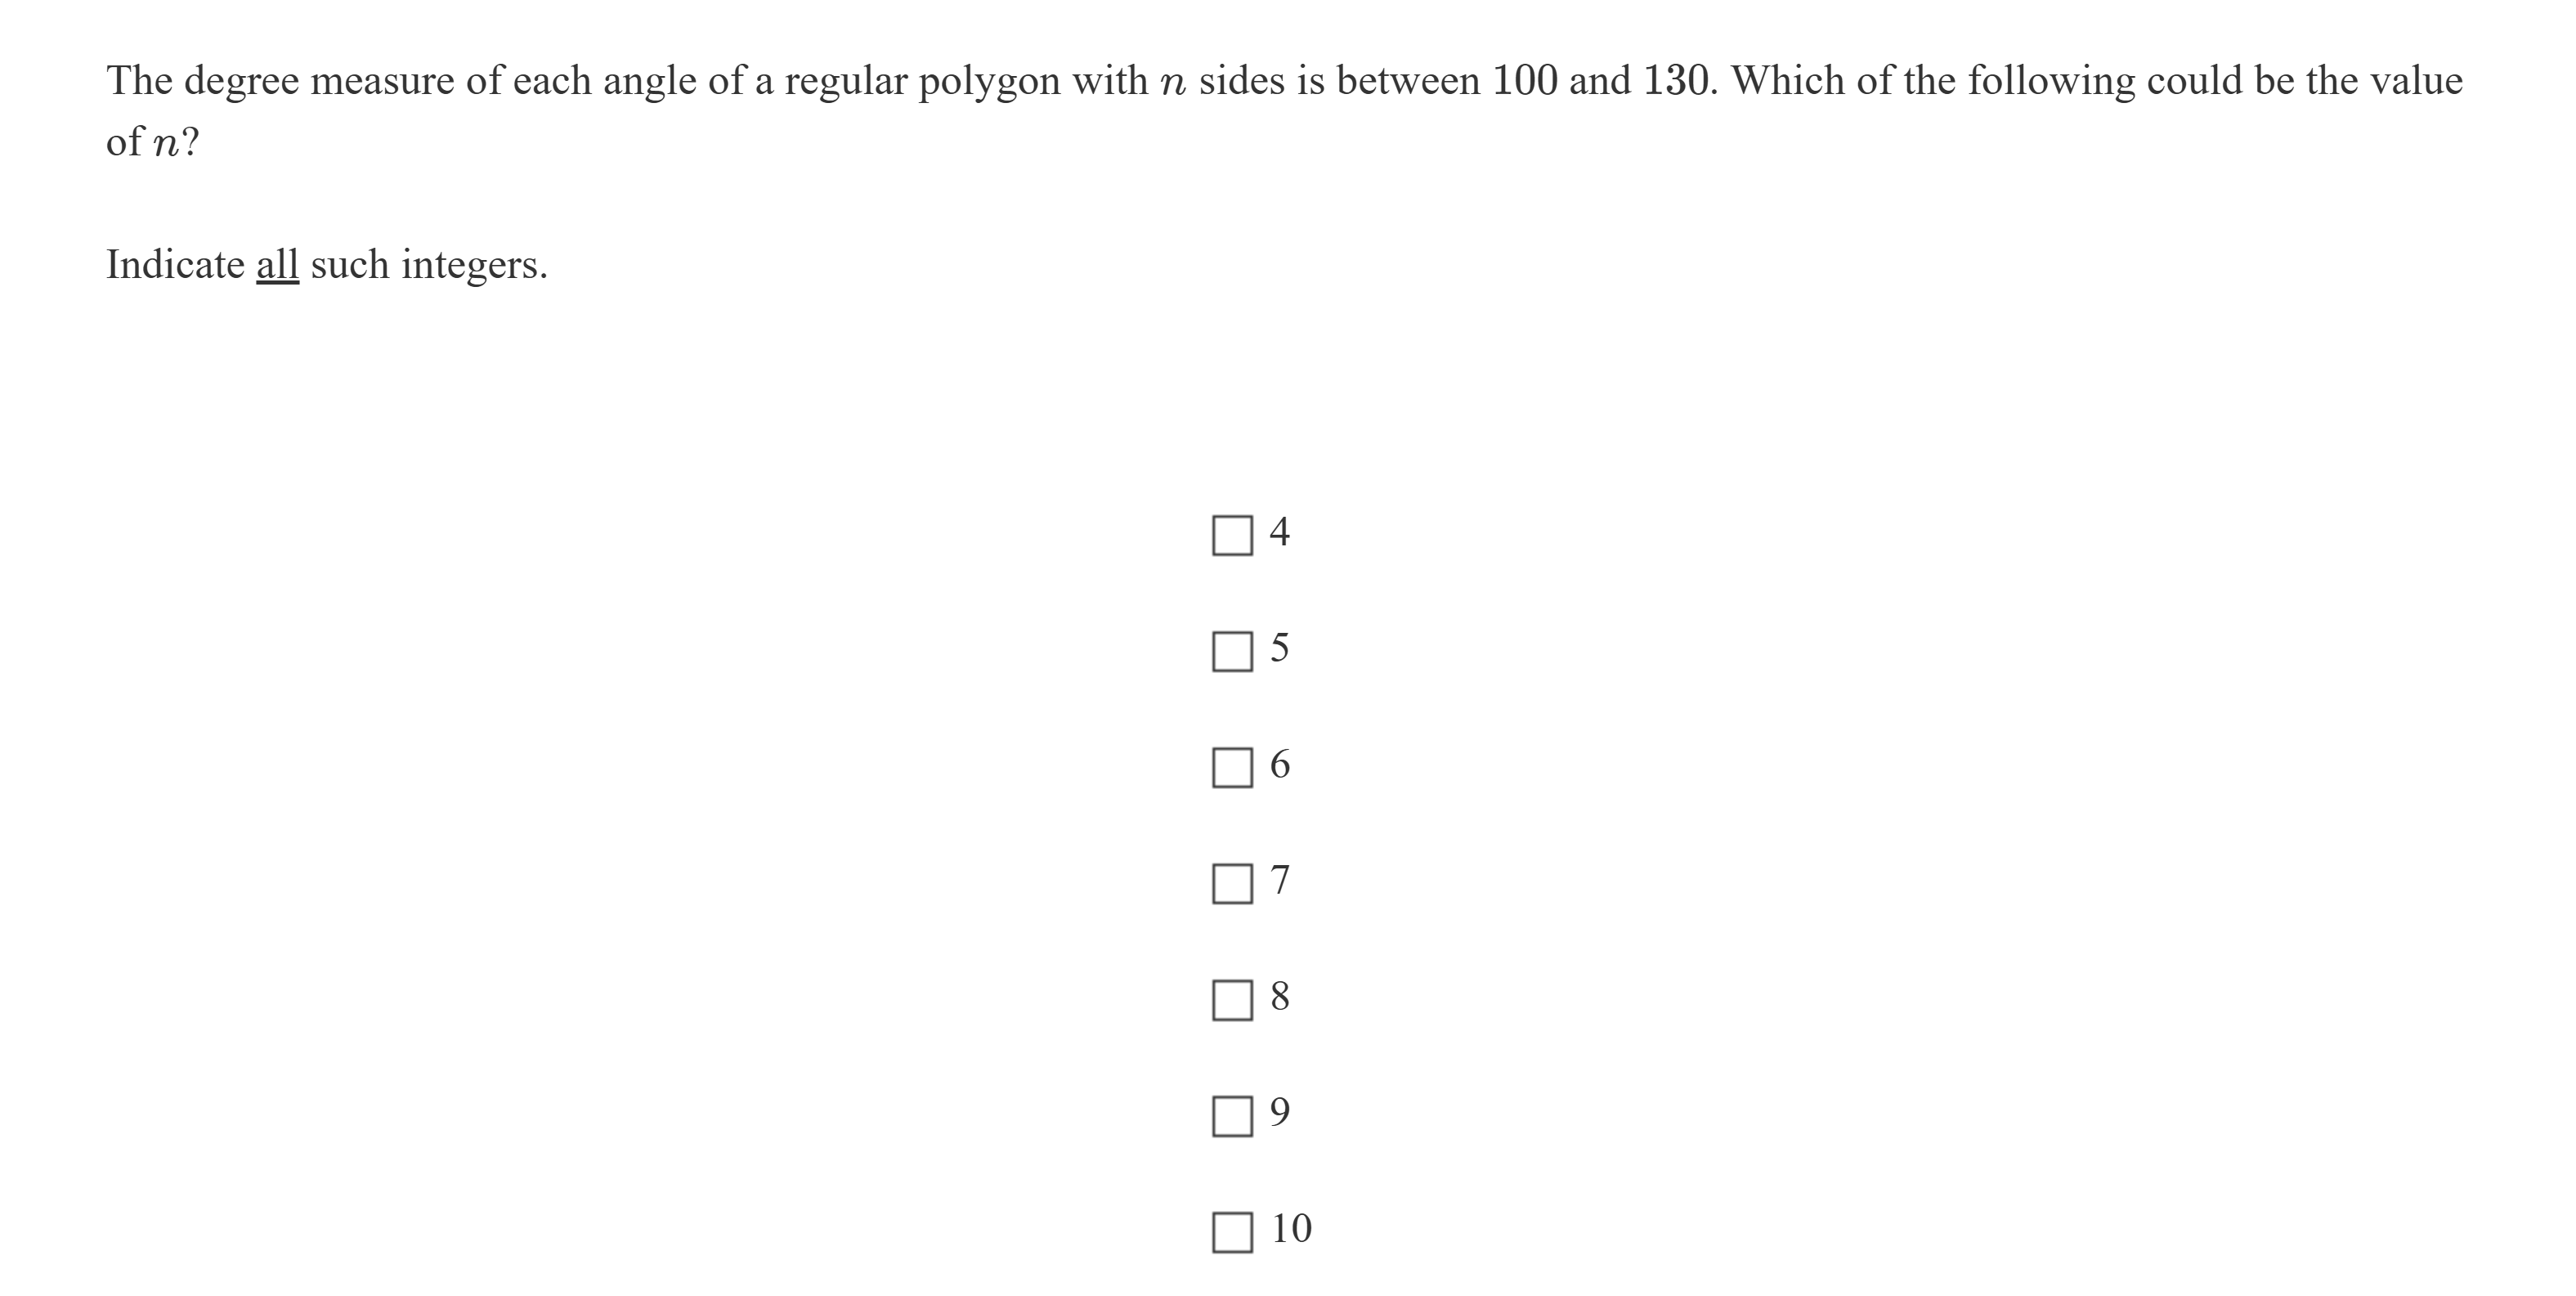Screen dimensions: 2576x1296
Task: Click the number 8 answer label
Action: pos(1279,996)
